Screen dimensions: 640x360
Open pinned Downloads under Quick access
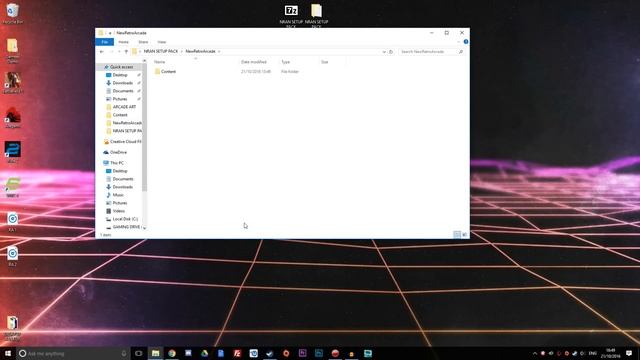pyautogui.click(x=122, y=83)
